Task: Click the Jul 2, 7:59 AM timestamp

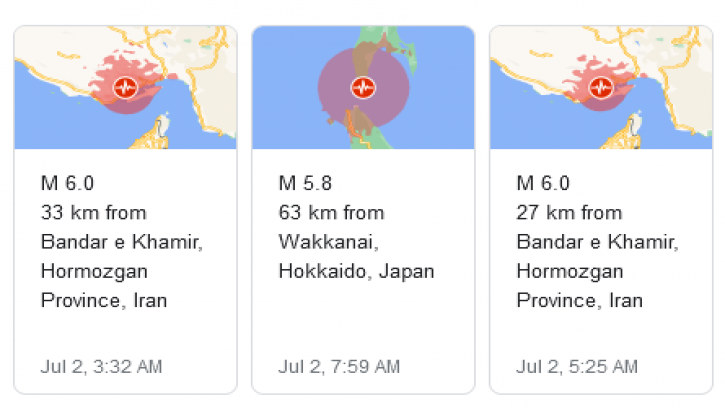Action: click(339, 367)
